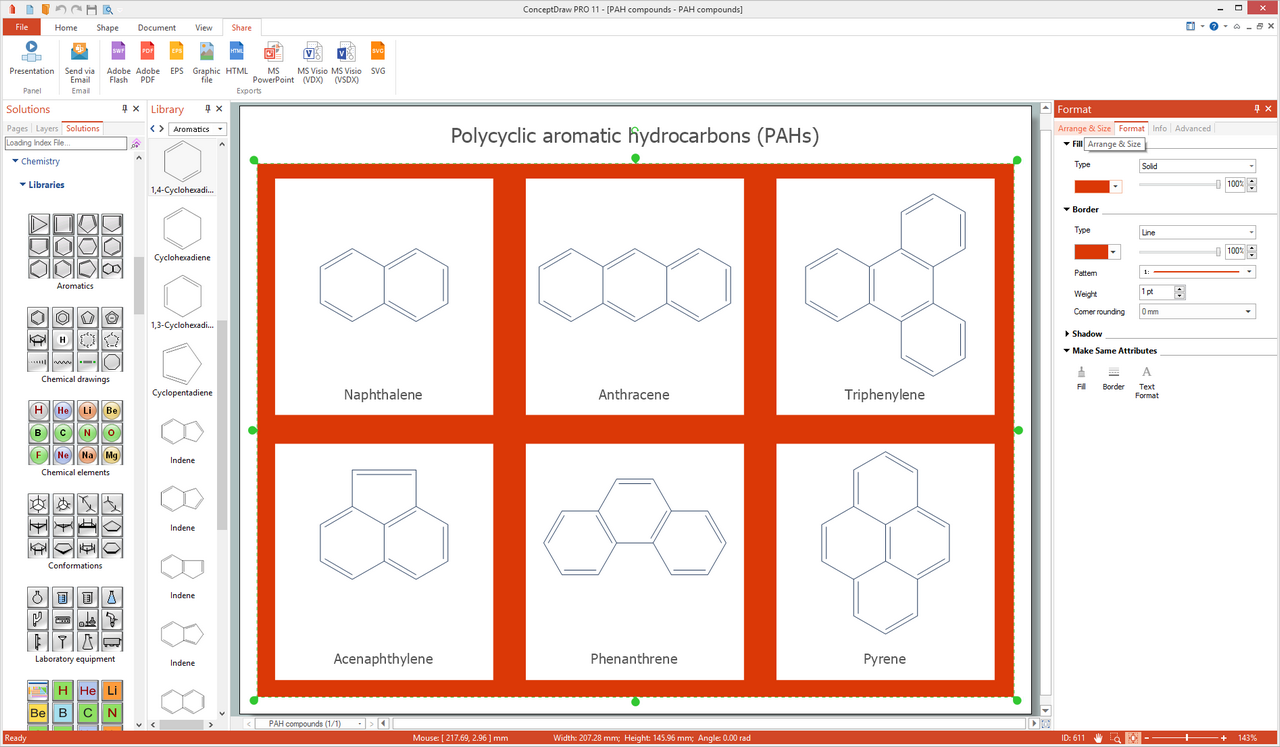The height and width of the screenshot is (747, 1280).
Task: Export the diagram as Adobe PDF
Action: point(147,62)
